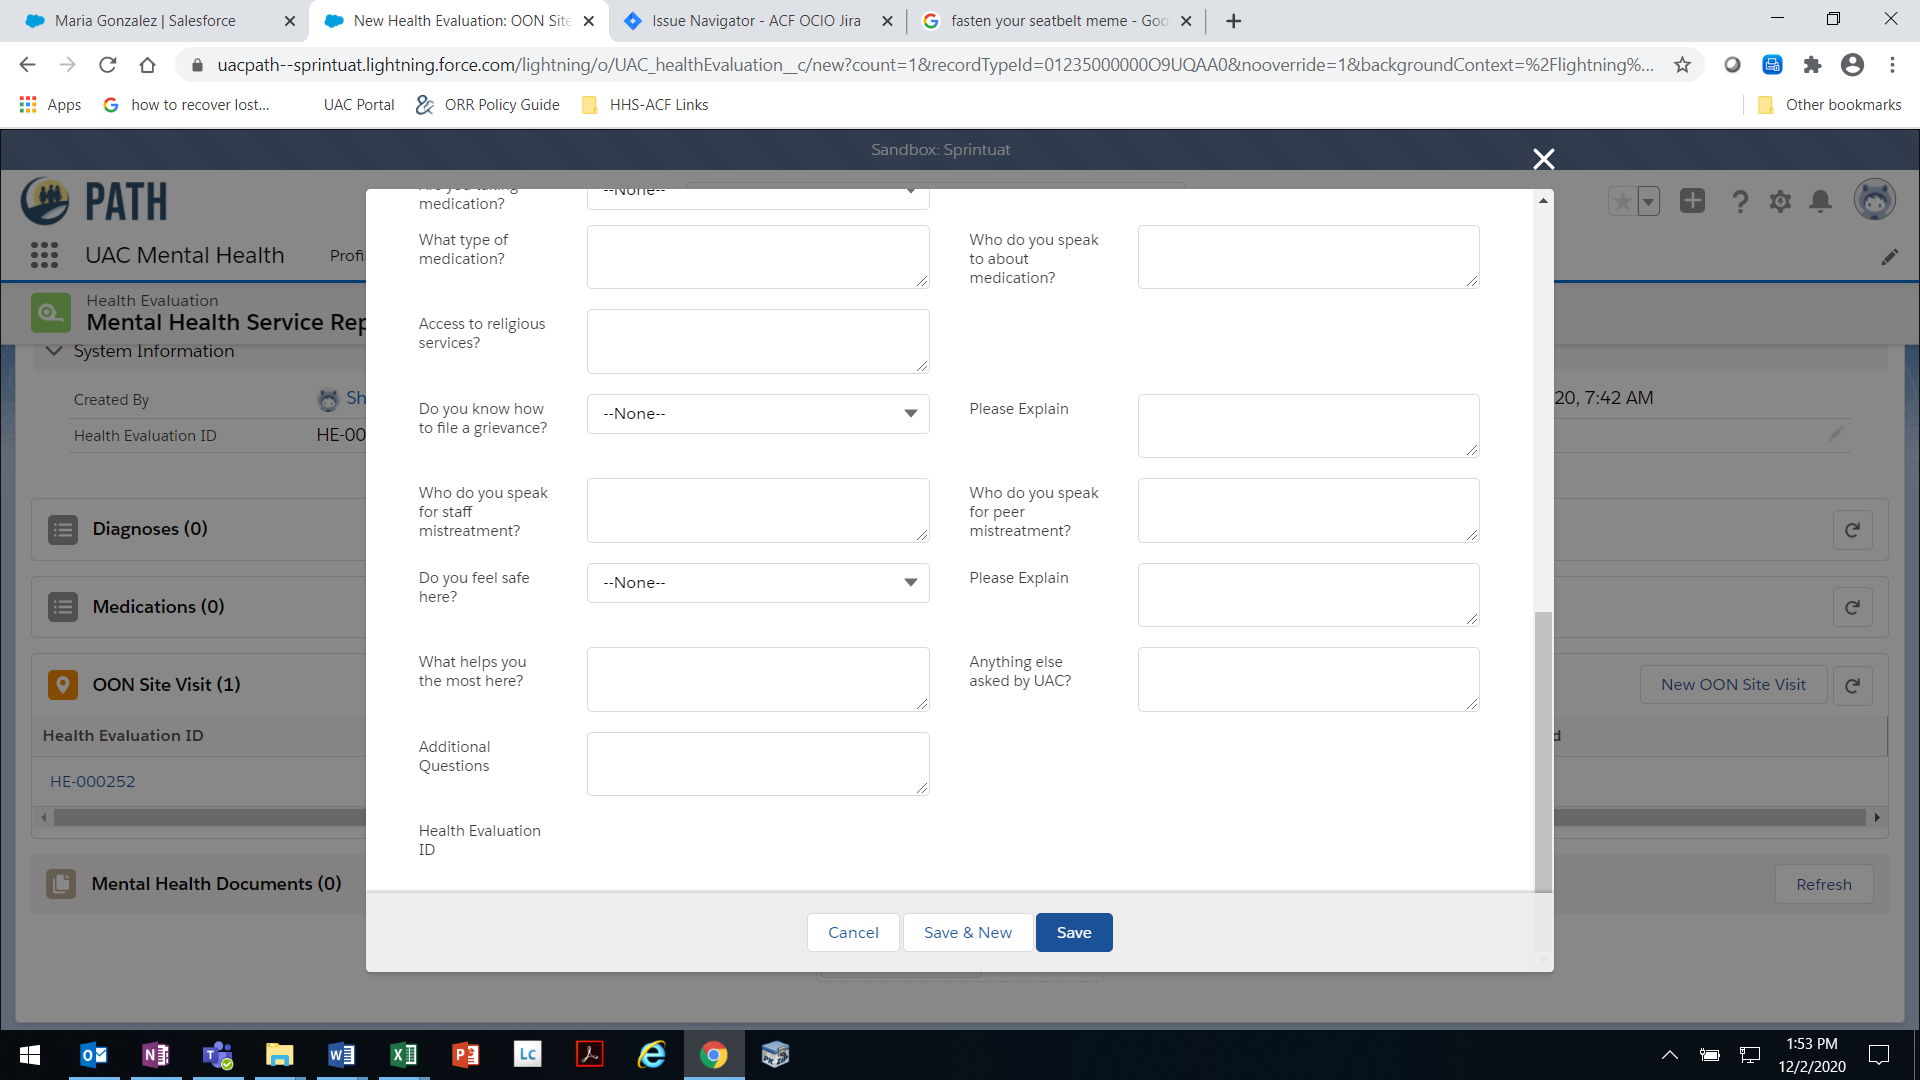Open 'Do you feel safe here' dropdown
The height and width of the screenshot is (1080, 1920).
757,583
